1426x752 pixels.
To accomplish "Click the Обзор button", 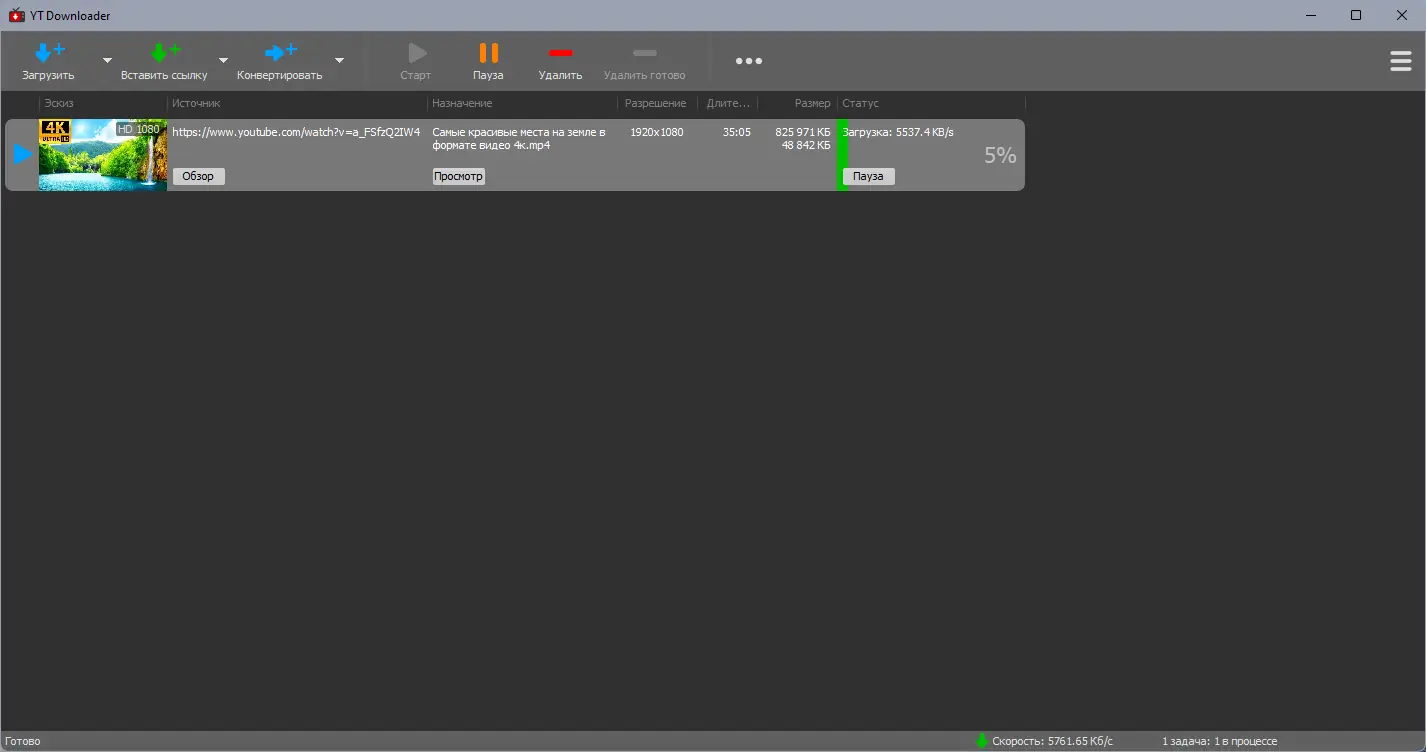I will (x=197, y=176).
